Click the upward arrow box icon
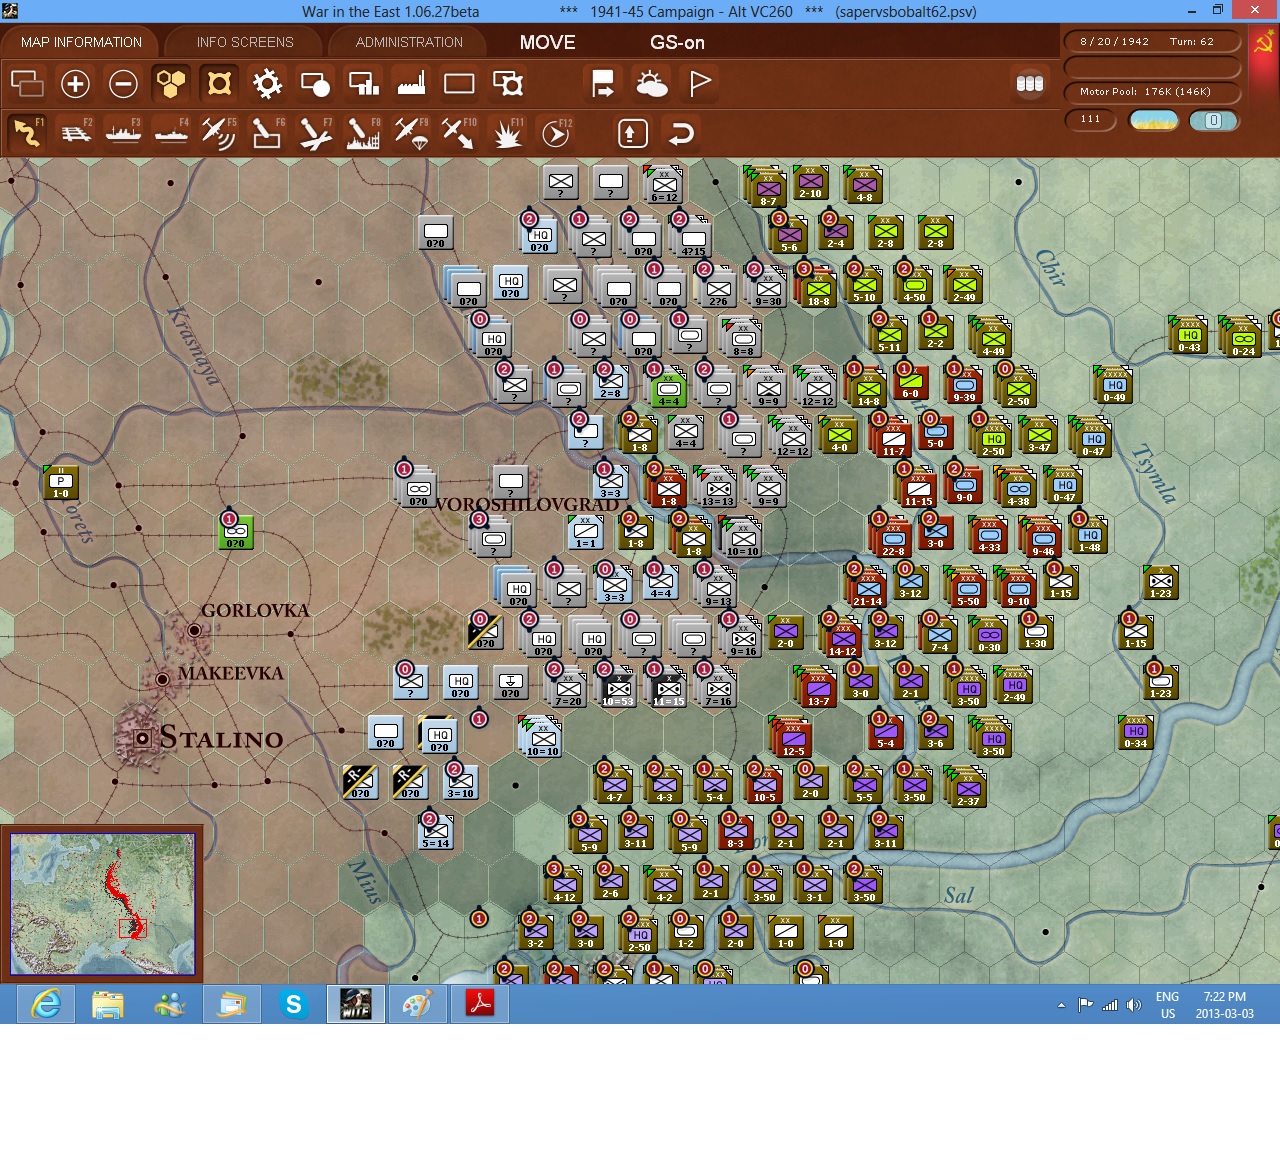 coord(632,133)
